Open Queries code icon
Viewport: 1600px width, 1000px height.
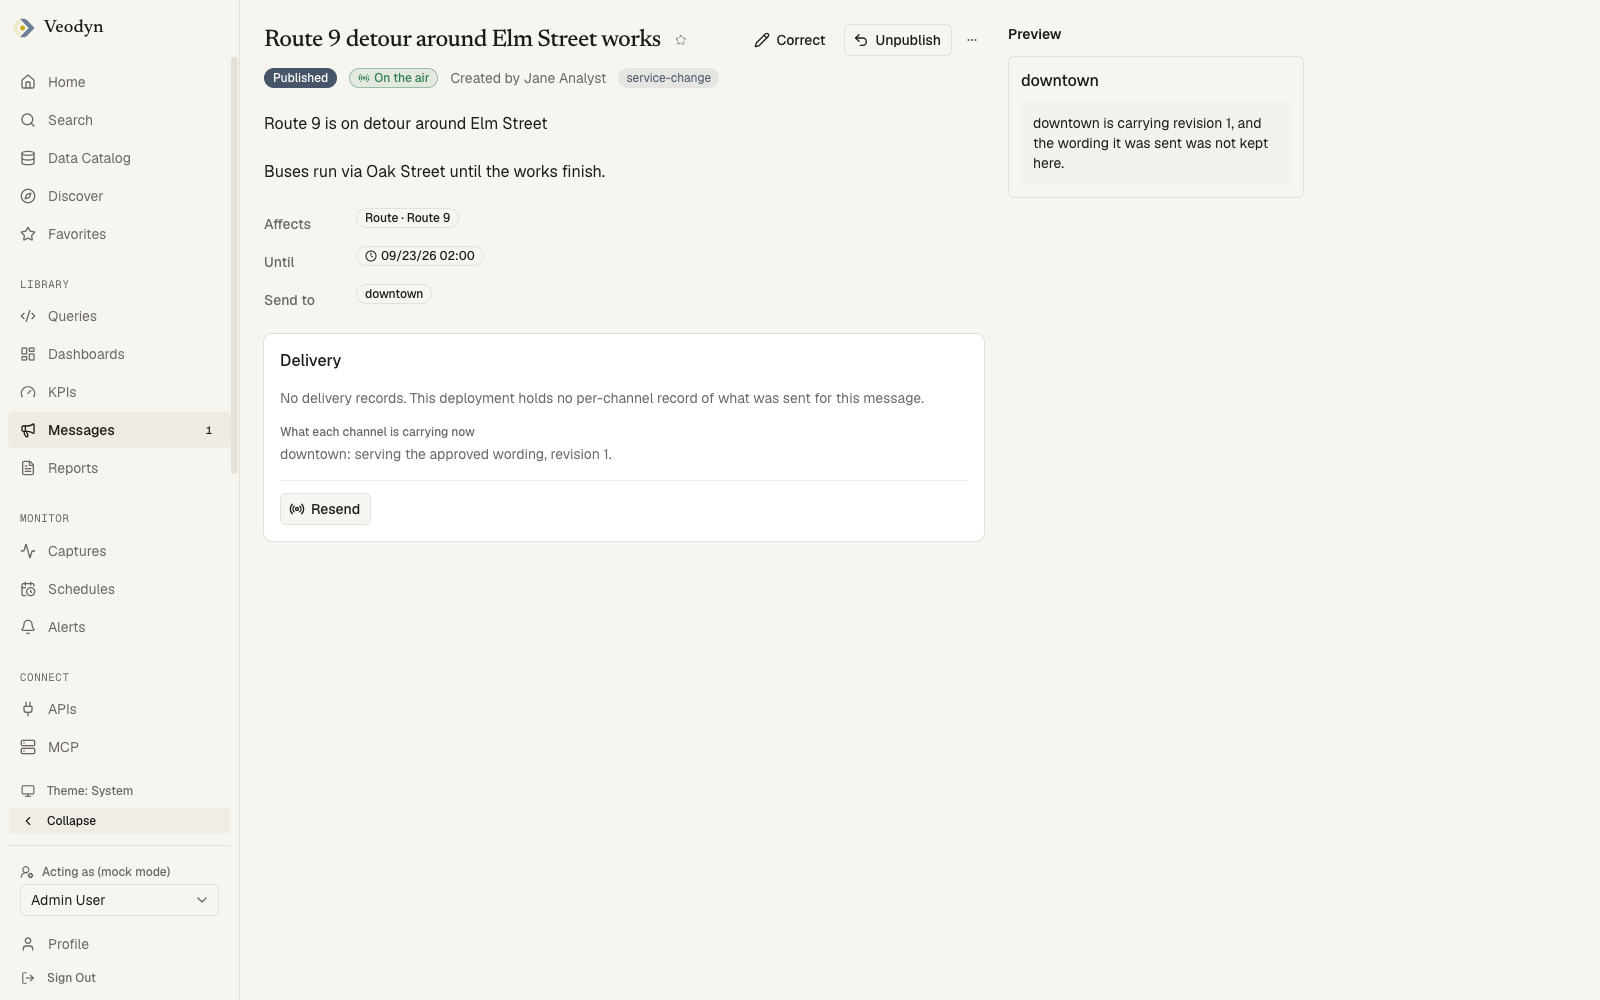pos(28,316)
